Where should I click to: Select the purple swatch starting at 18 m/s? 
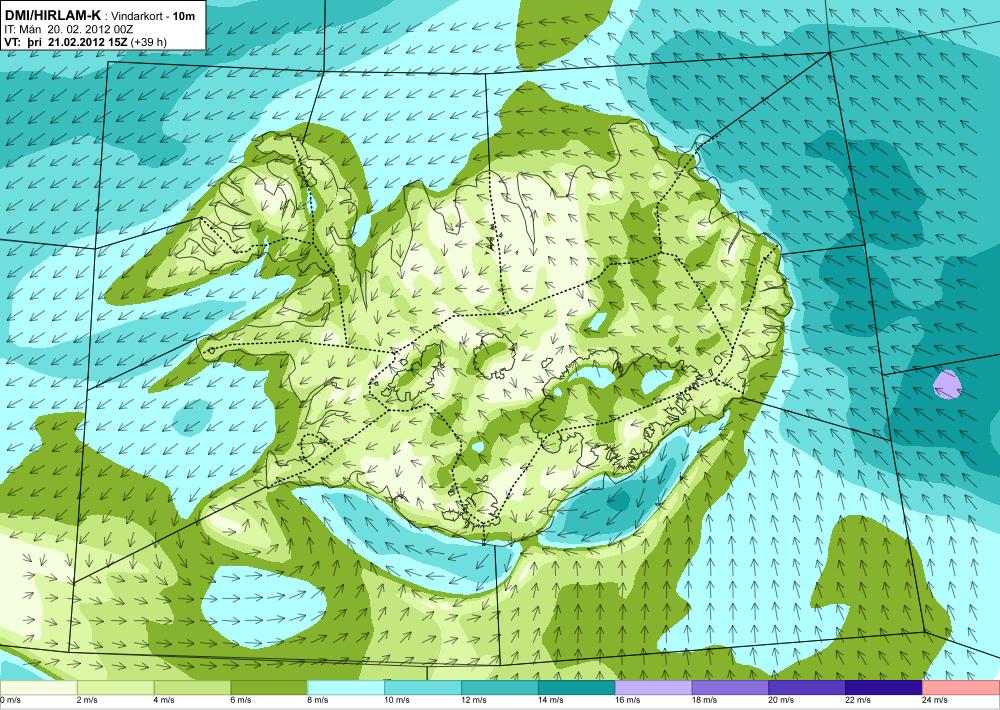(x=730, y=688)
